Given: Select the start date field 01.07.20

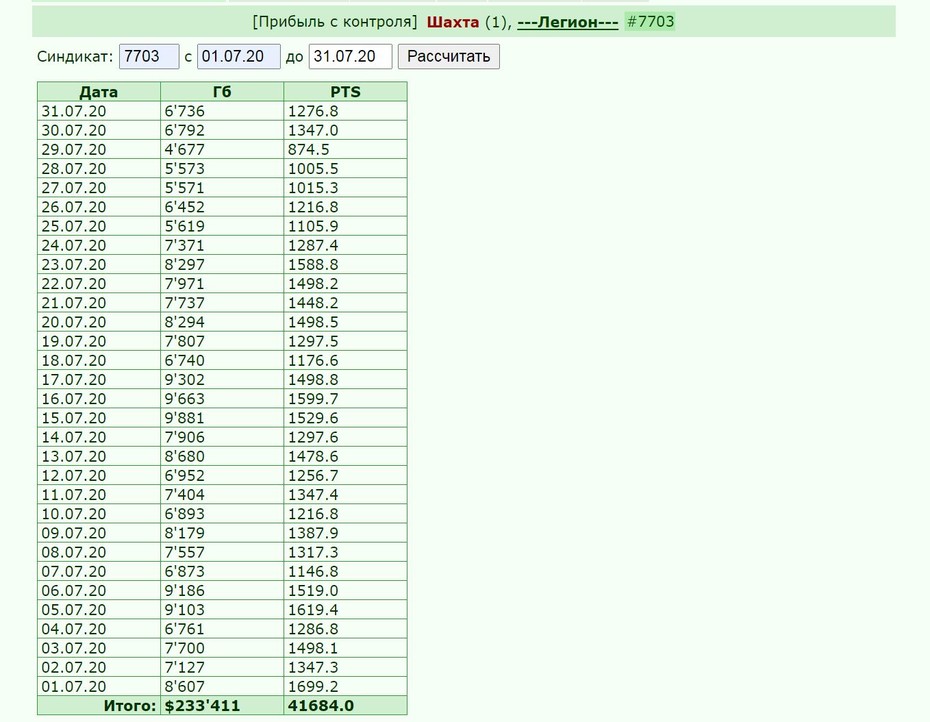Looking at the screenshot, I should click(x=238, y=56).
